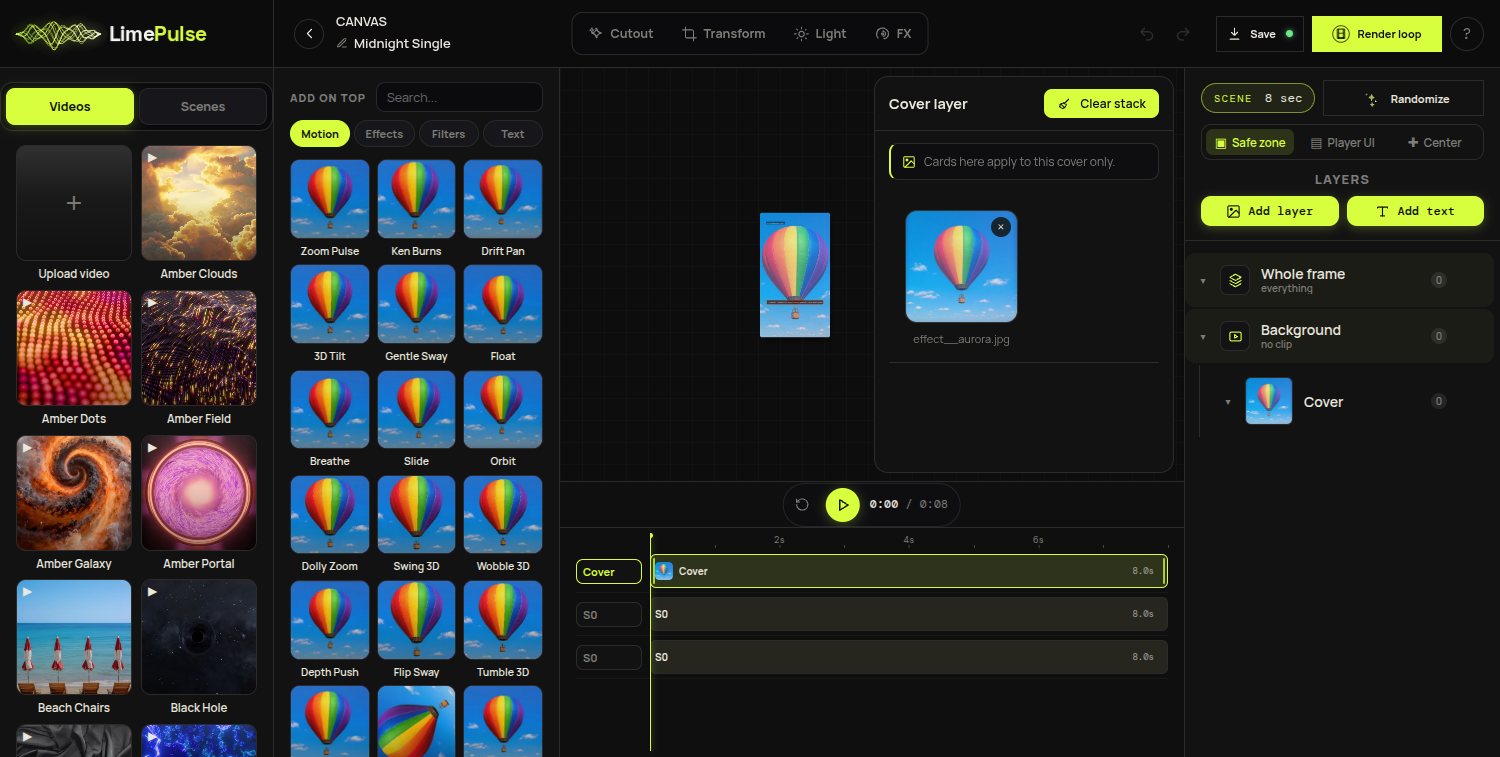This screenshot has width=1500, height=757.
Task: Select the Dolly Zoom motion preset
Action: pyautogui.click(x=330, y=515)
